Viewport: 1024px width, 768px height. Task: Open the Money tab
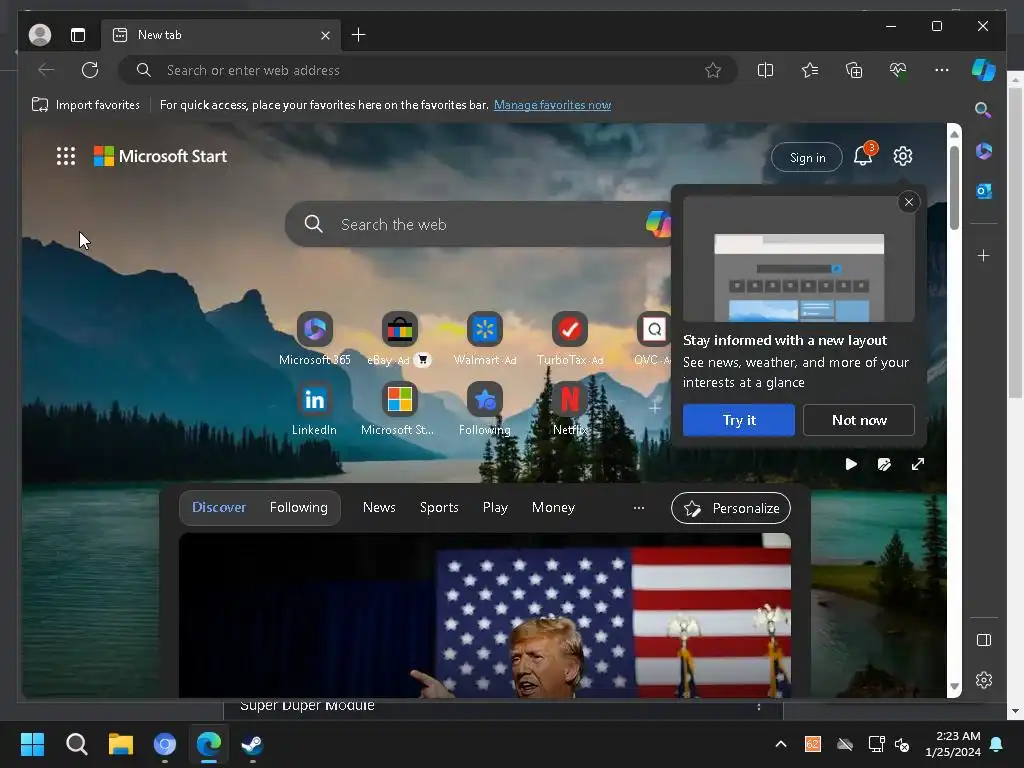553,507
